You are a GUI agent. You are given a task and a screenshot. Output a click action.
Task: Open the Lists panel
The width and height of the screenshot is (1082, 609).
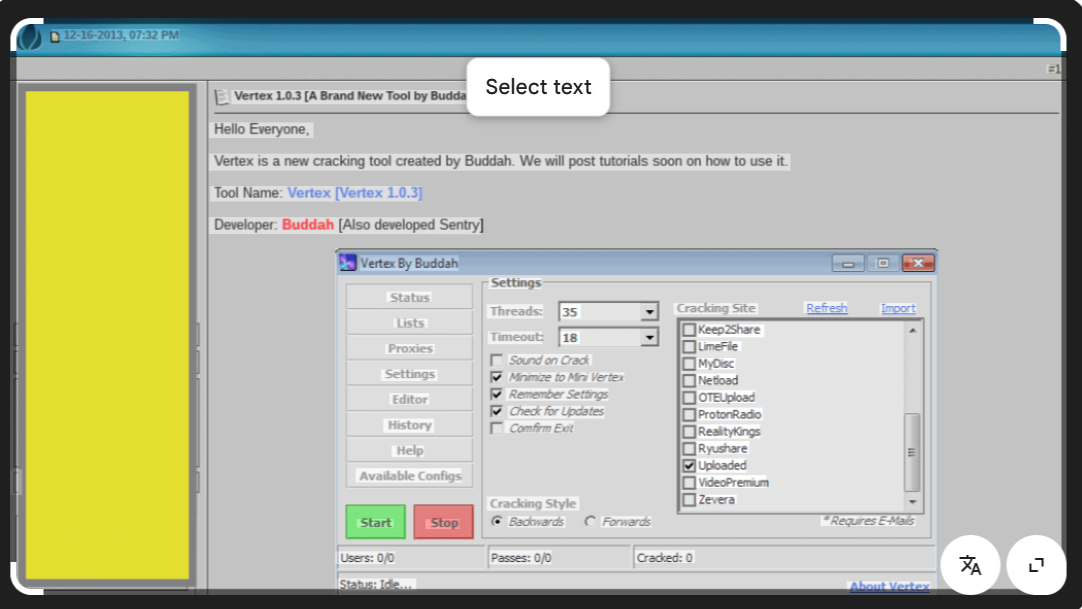[x=409, y=322]
